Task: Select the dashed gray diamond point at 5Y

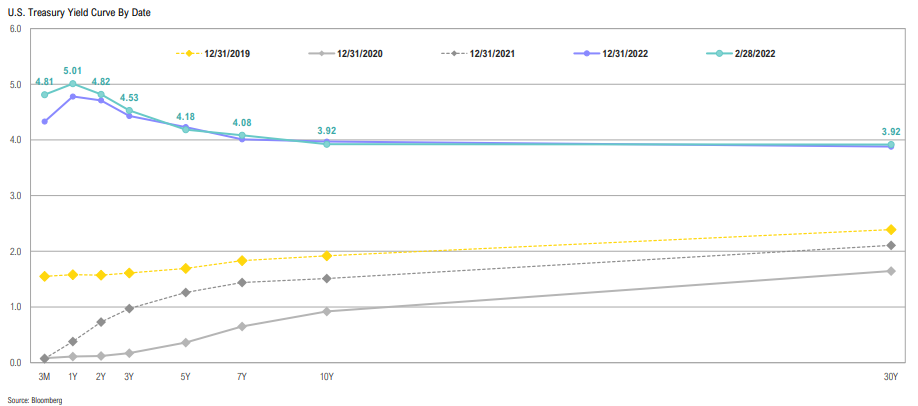Action: [x=186, y=292]
